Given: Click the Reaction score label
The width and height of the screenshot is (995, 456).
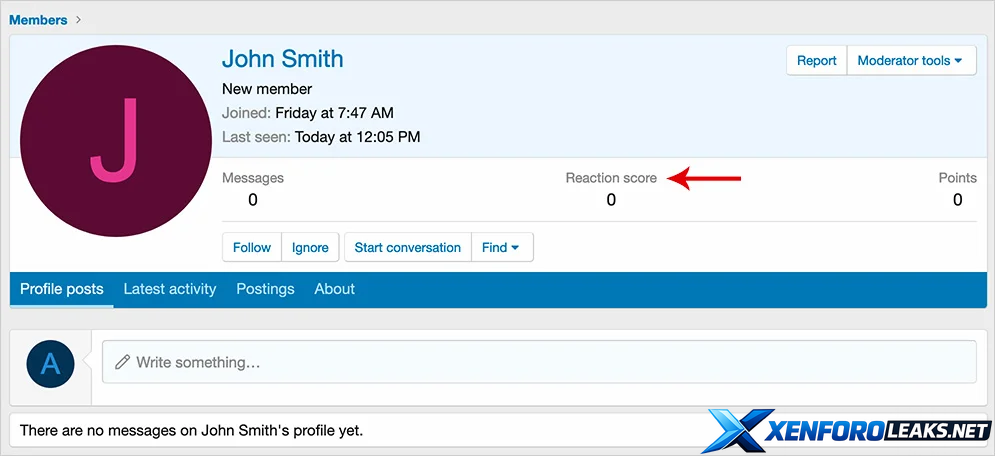Looking at the screenshot, I should [611, 178].
